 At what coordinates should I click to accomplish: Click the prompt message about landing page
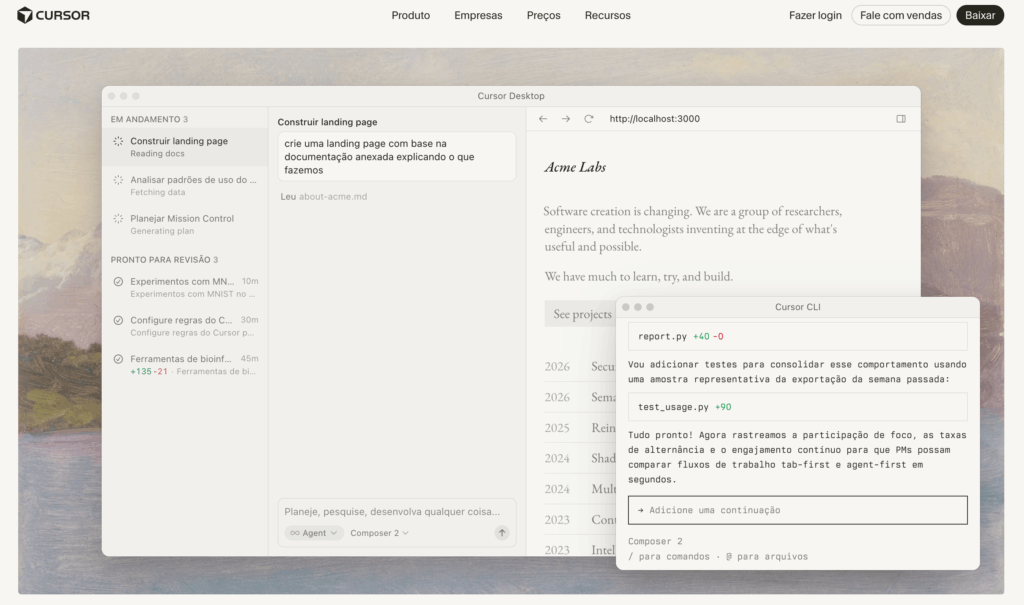pyautogui.click(x=396, y=157)
